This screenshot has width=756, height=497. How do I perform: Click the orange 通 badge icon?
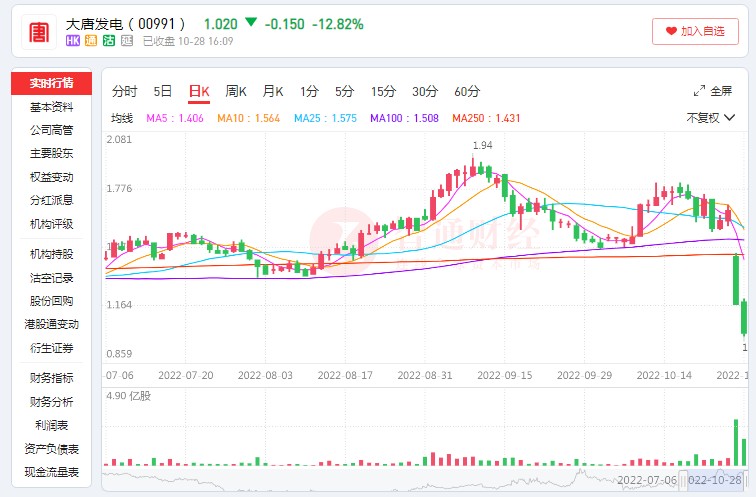(91, 41)
